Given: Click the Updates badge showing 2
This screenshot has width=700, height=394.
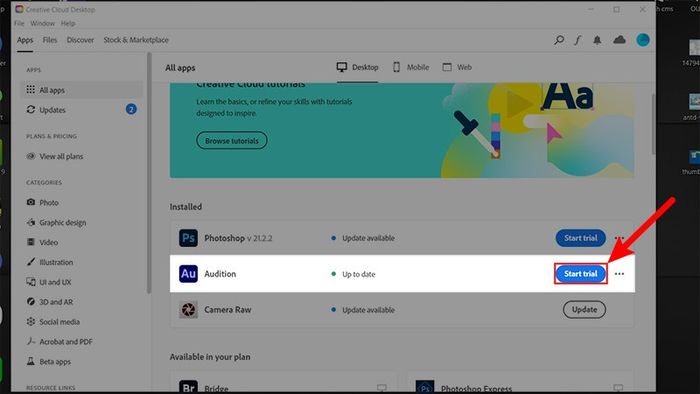Looking at the screenshot, I should click(131, 109).
